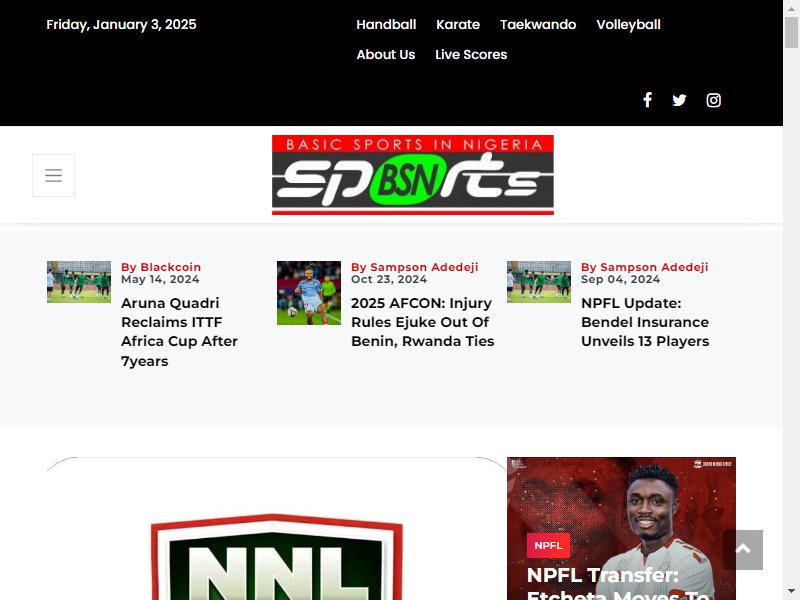
Task: Open the Volleyball menu item
Action: click(x=629, y=24)
